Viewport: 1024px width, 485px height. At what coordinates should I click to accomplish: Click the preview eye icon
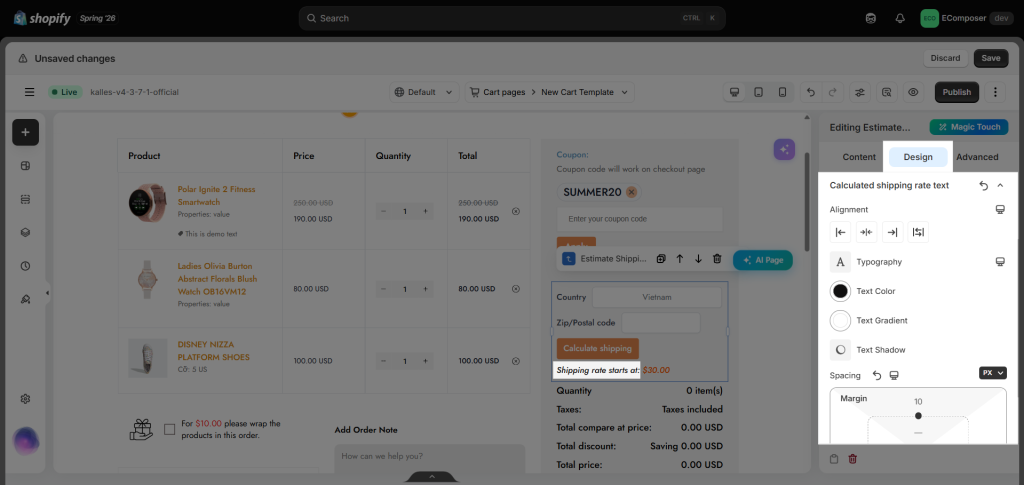tap(913, 92)
